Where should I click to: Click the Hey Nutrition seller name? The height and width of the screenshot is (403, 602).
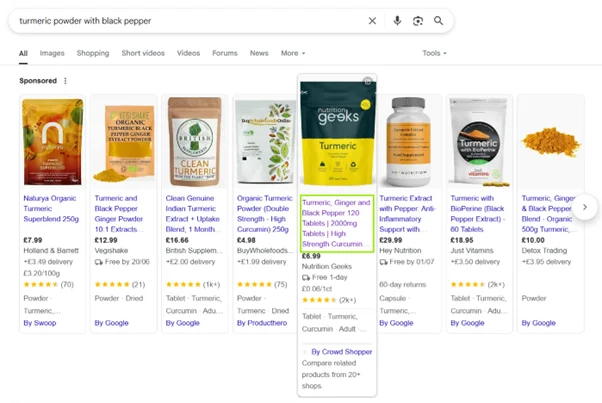(400, 251)
